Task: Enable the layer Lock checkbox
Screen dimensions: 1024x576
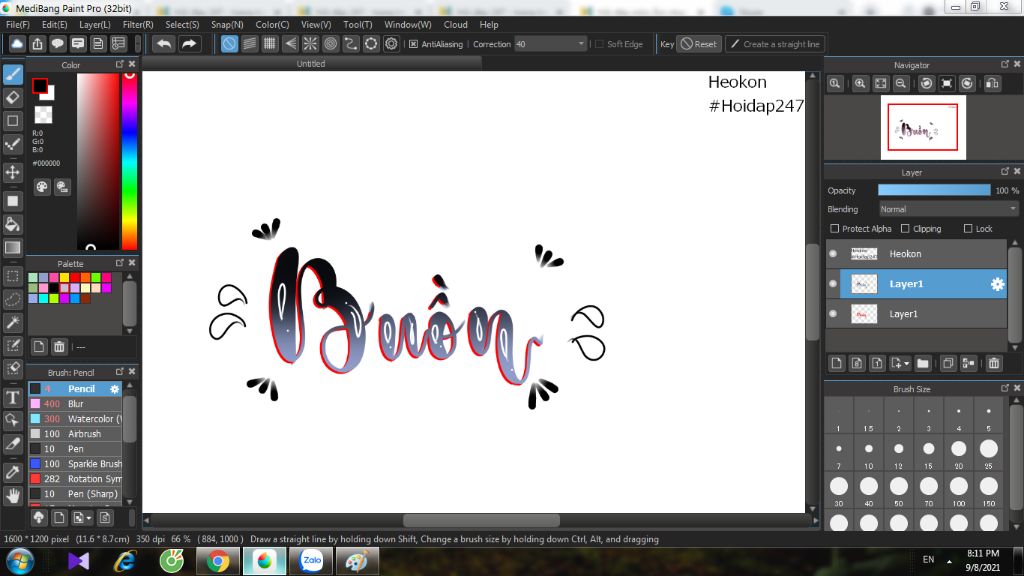Action: (968, 229)
